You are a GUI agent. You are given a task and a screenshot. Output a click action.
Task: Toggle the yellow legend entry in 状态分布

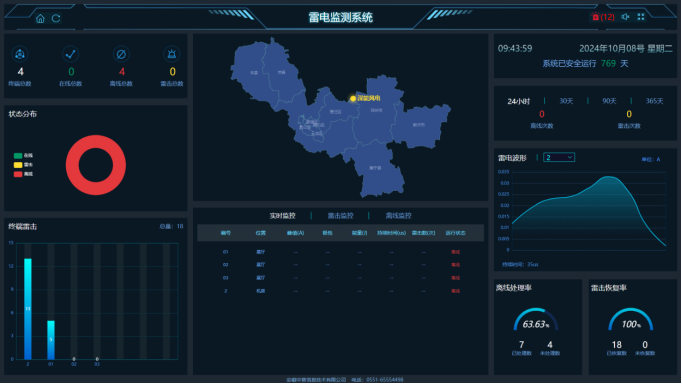(x=23, y=165)
